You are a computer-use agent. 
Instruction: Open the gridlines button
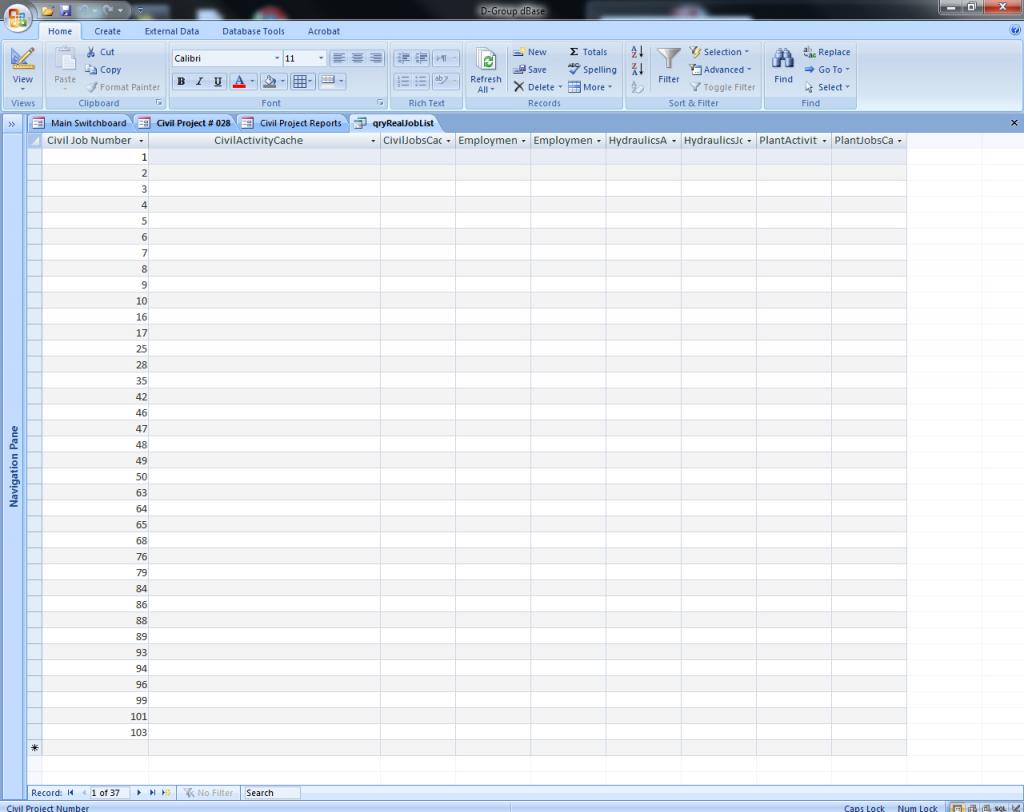(300, 81)
